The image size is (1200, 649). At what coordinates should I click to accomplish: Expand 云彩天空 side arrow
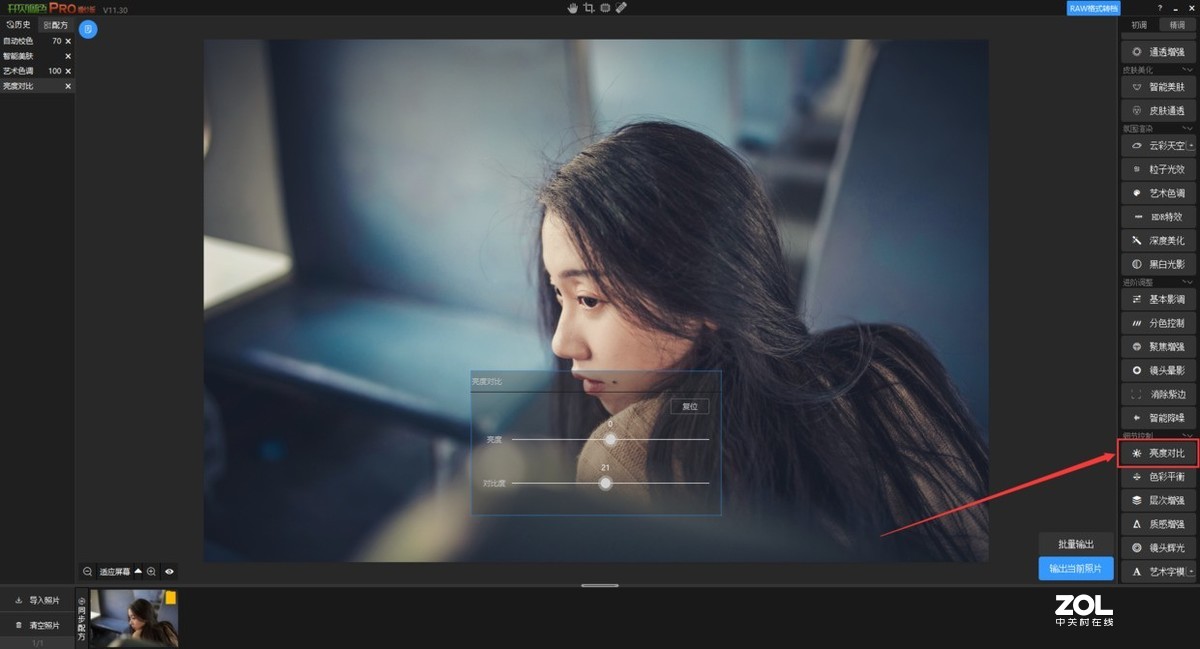click(1190, 146)
